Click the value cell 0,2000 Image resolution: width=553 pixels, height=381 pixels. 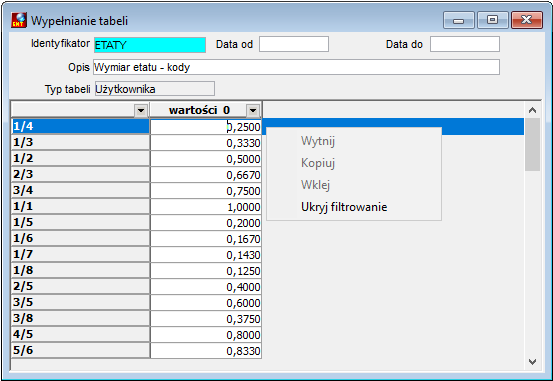(x=206, y=223)
